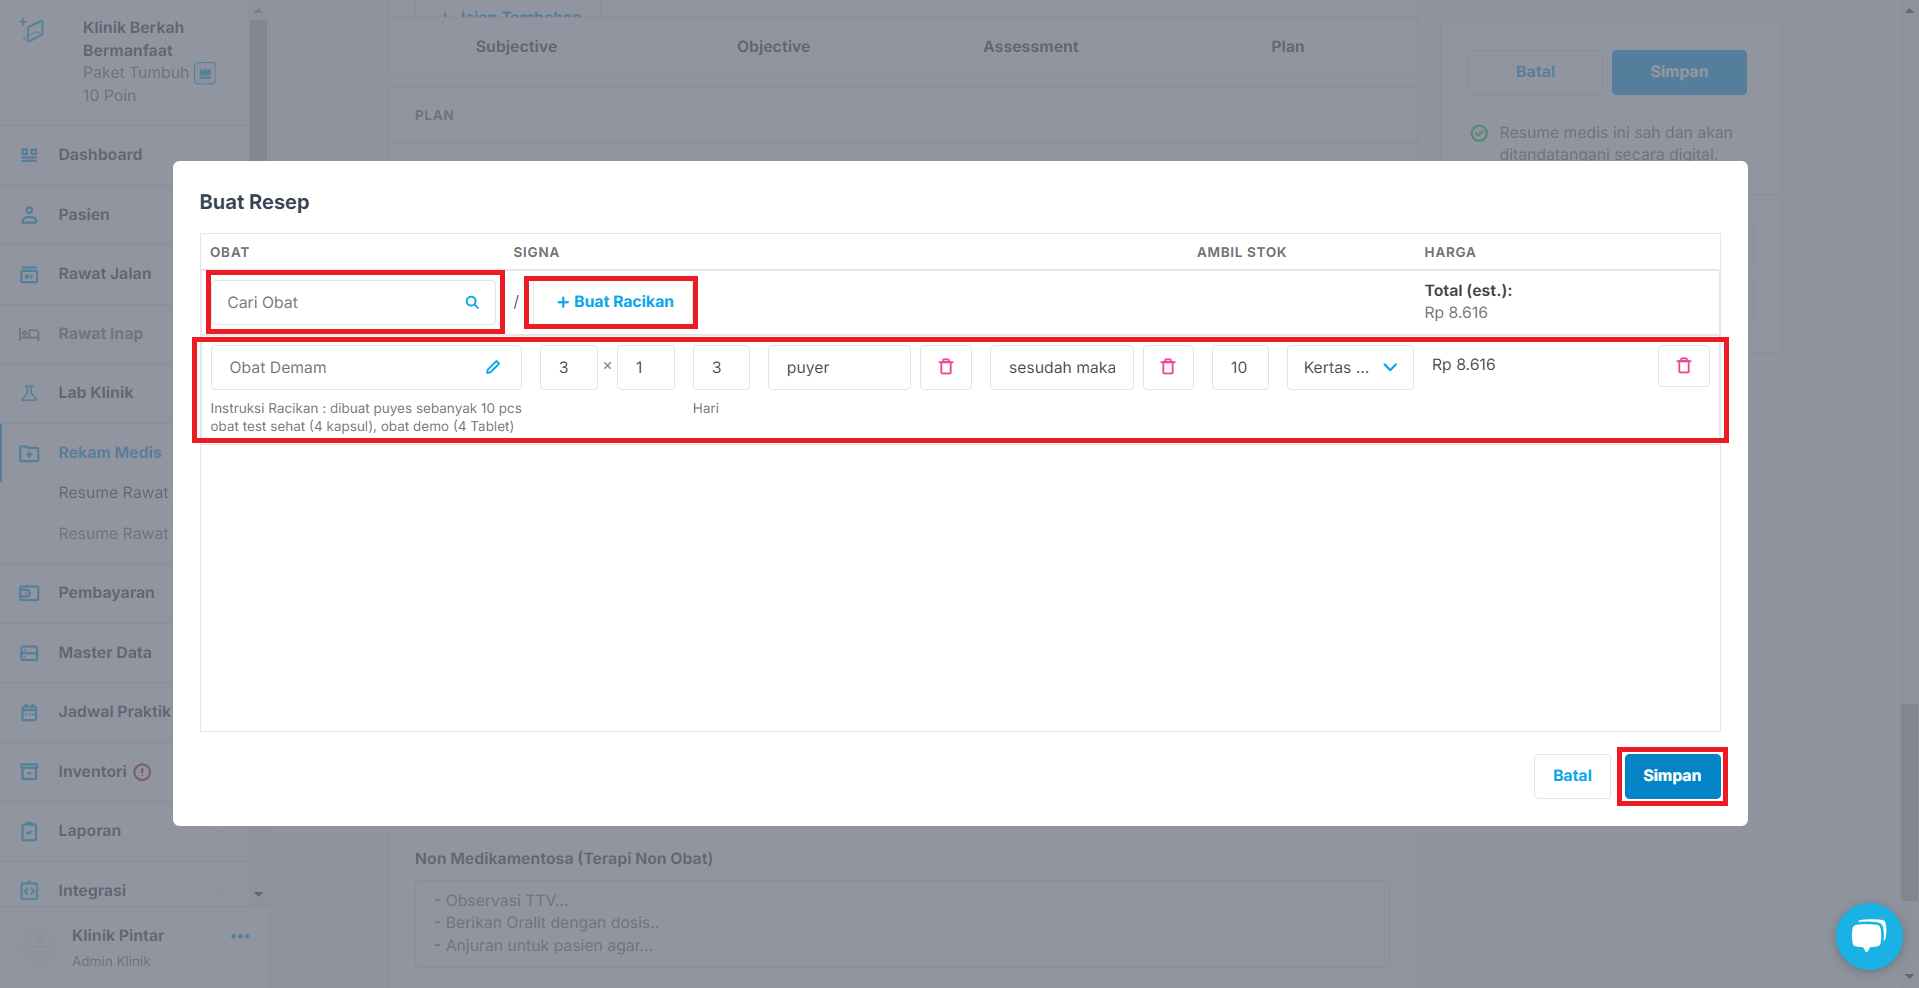Open the Kertas stock source dropdown
Viewport: 1919px width, 988px height.
[x=1350, y=367]
